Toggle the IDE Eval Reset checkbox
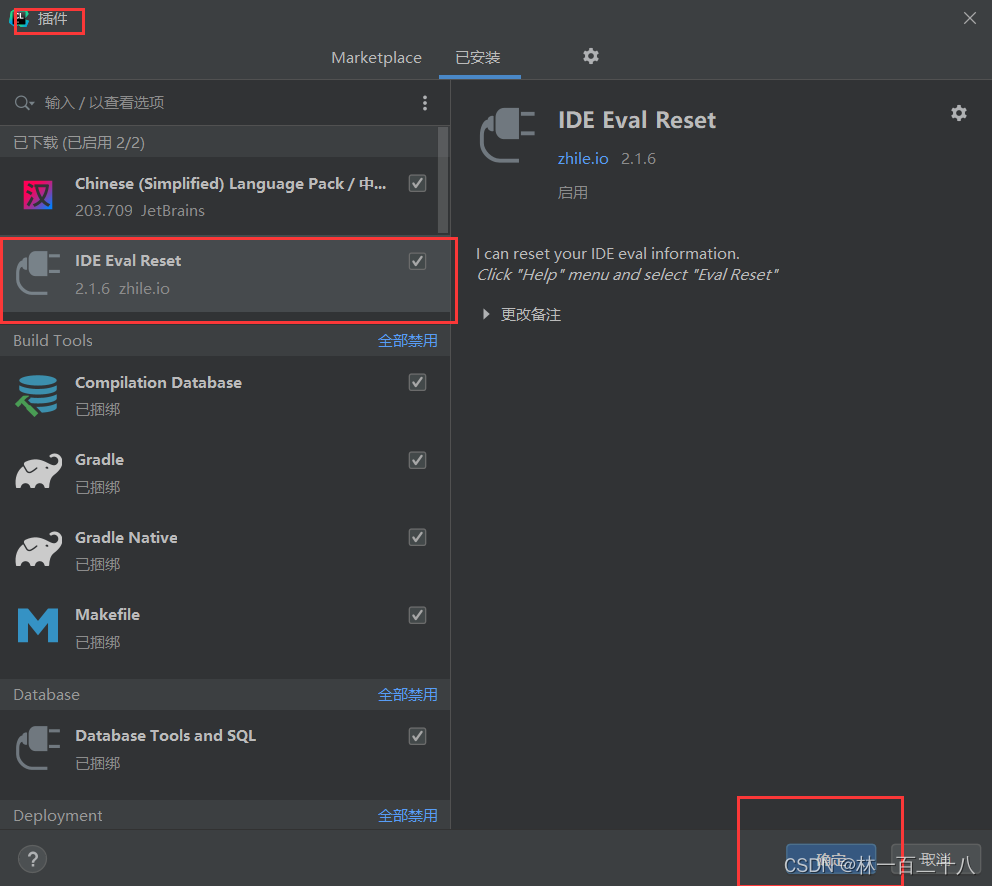The image size is (992, 886). coord(417,261)
